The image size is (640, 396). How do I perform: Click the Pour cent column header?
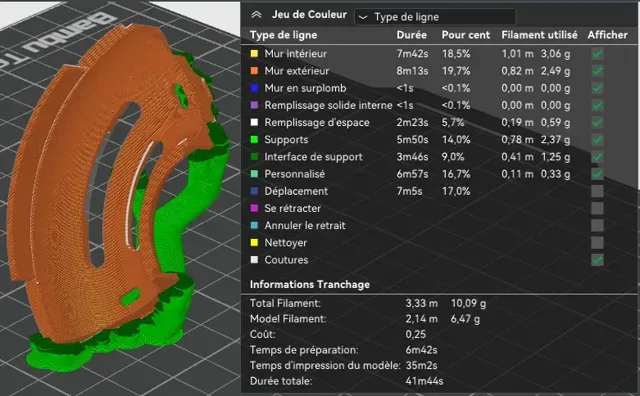pos(465,35)
